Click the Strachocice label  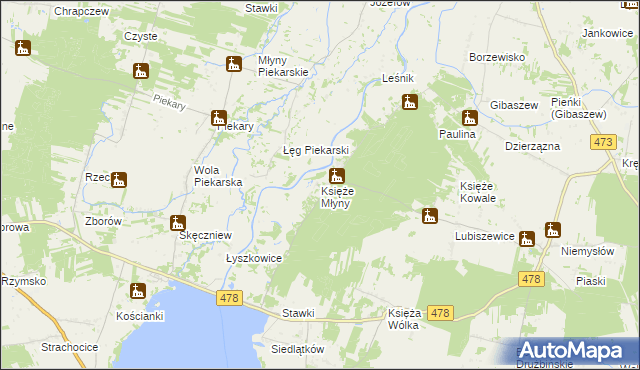pos(70,347)
